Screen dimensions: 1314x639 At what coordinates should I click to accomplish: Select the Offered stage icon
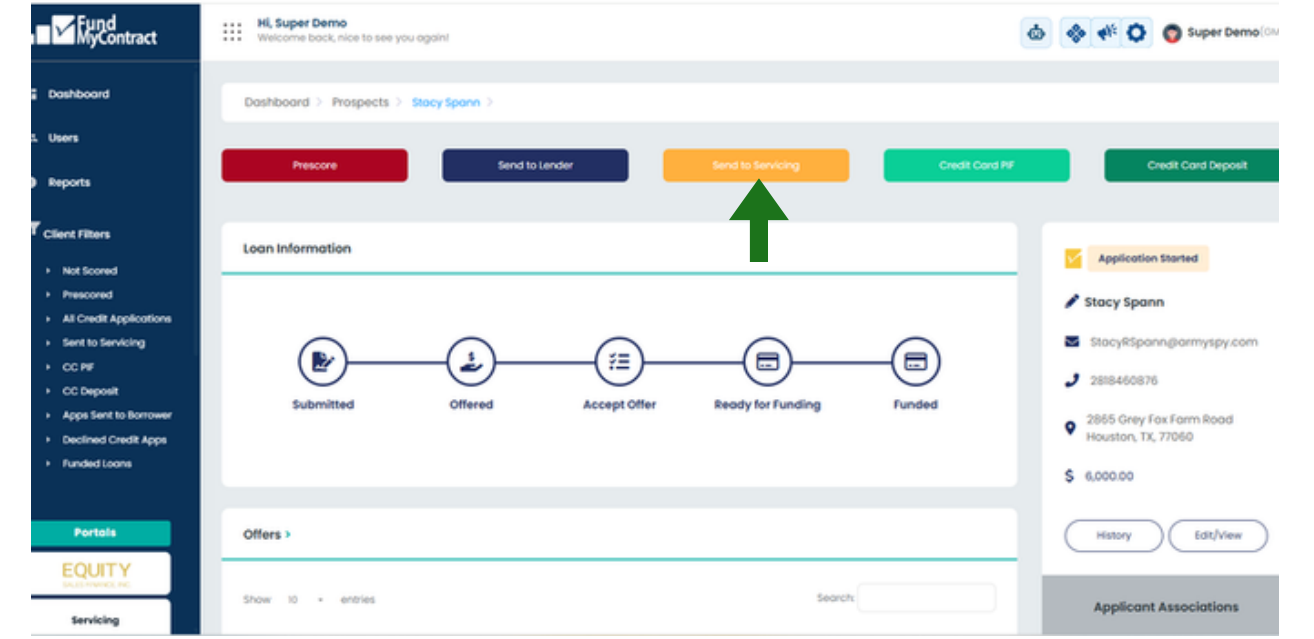pos(471,362)
